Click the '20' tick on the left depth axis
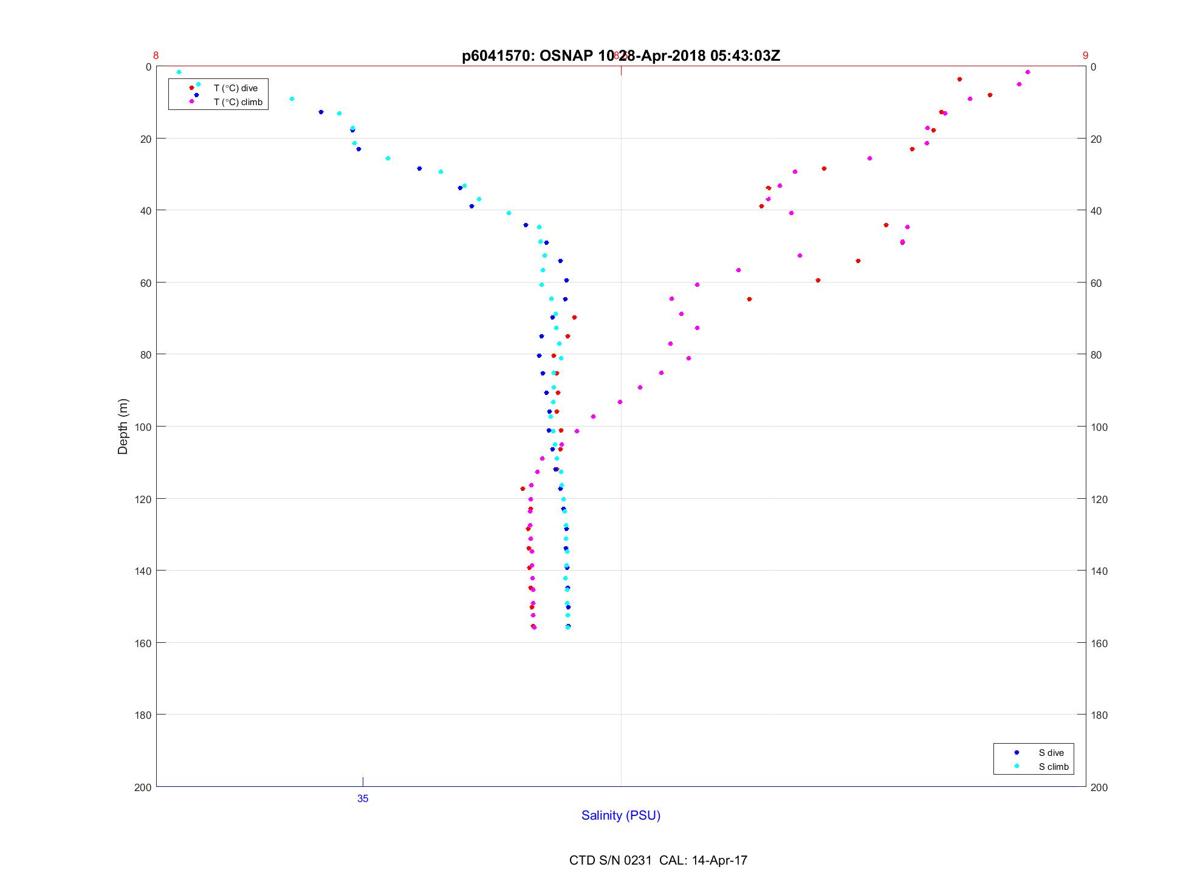The image size is (1200, 885). point(144,139)
